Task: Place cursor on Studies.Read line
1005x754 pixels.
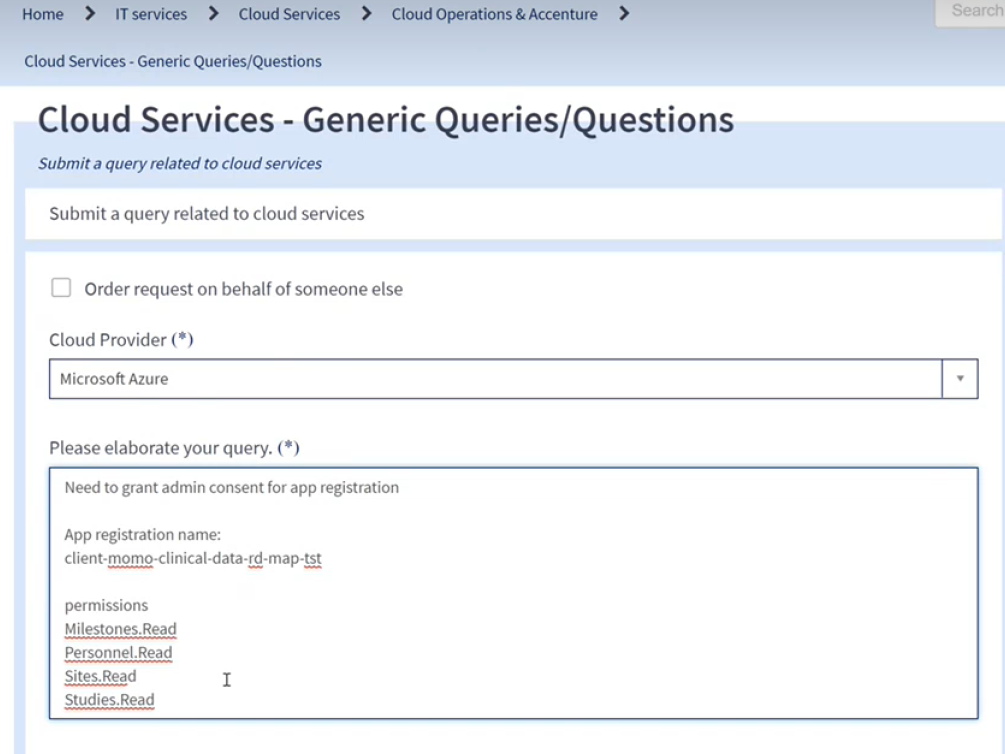Action: point(110,700)
